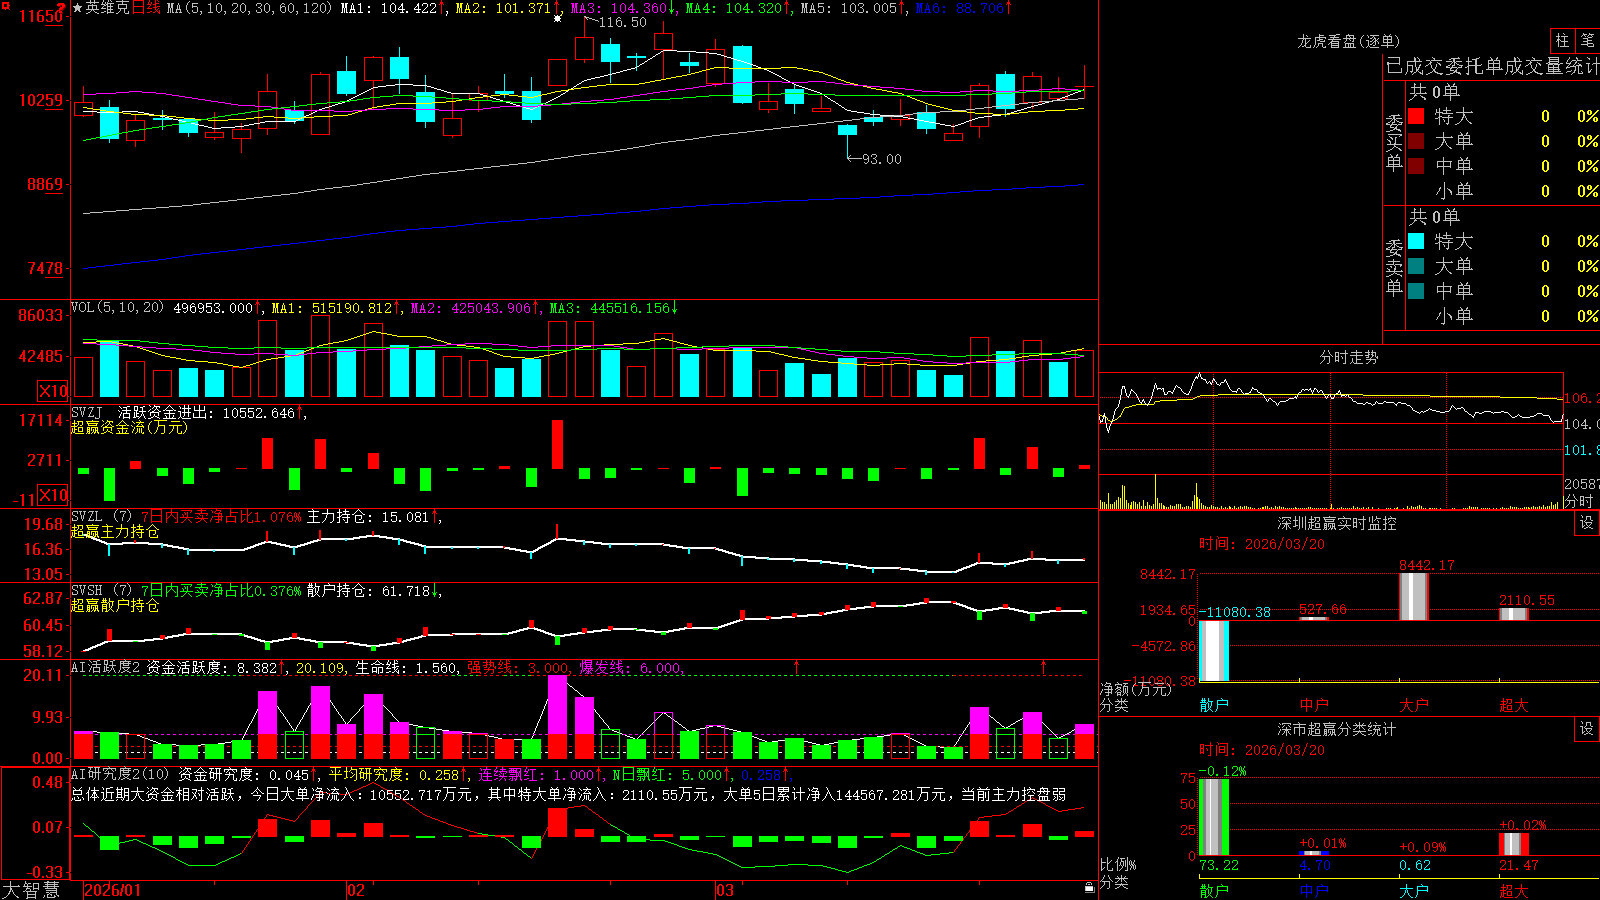Click the star icon beside 英维克

tap(78, 8)
